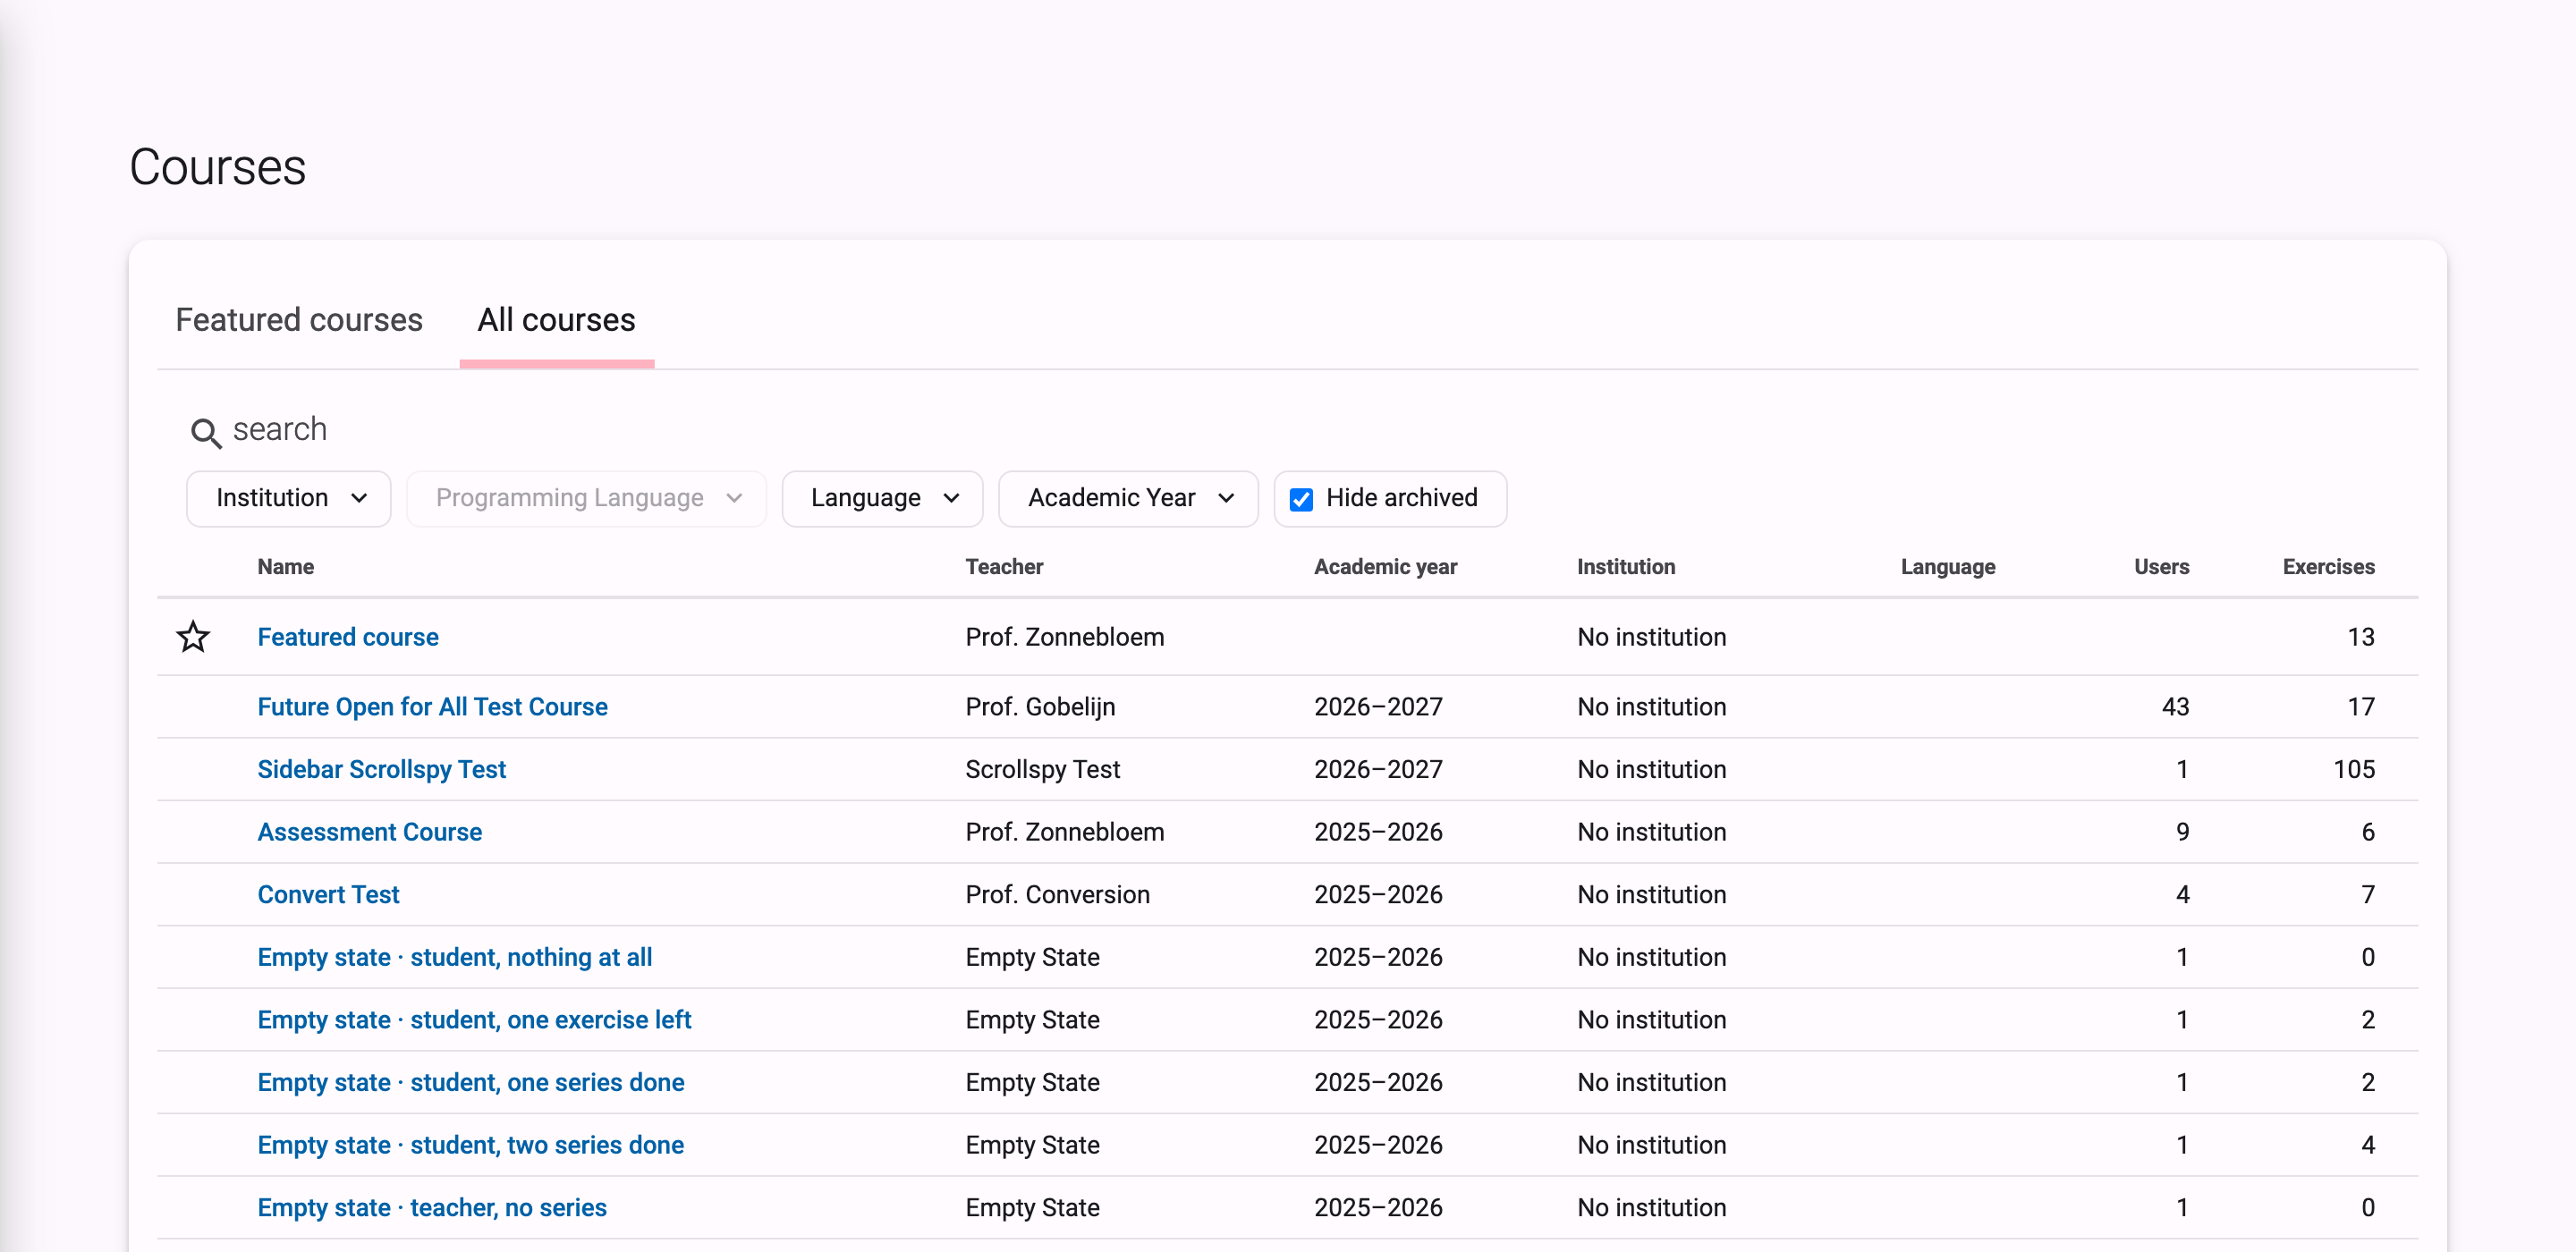Open the Convert Test course

click(329, 894)
